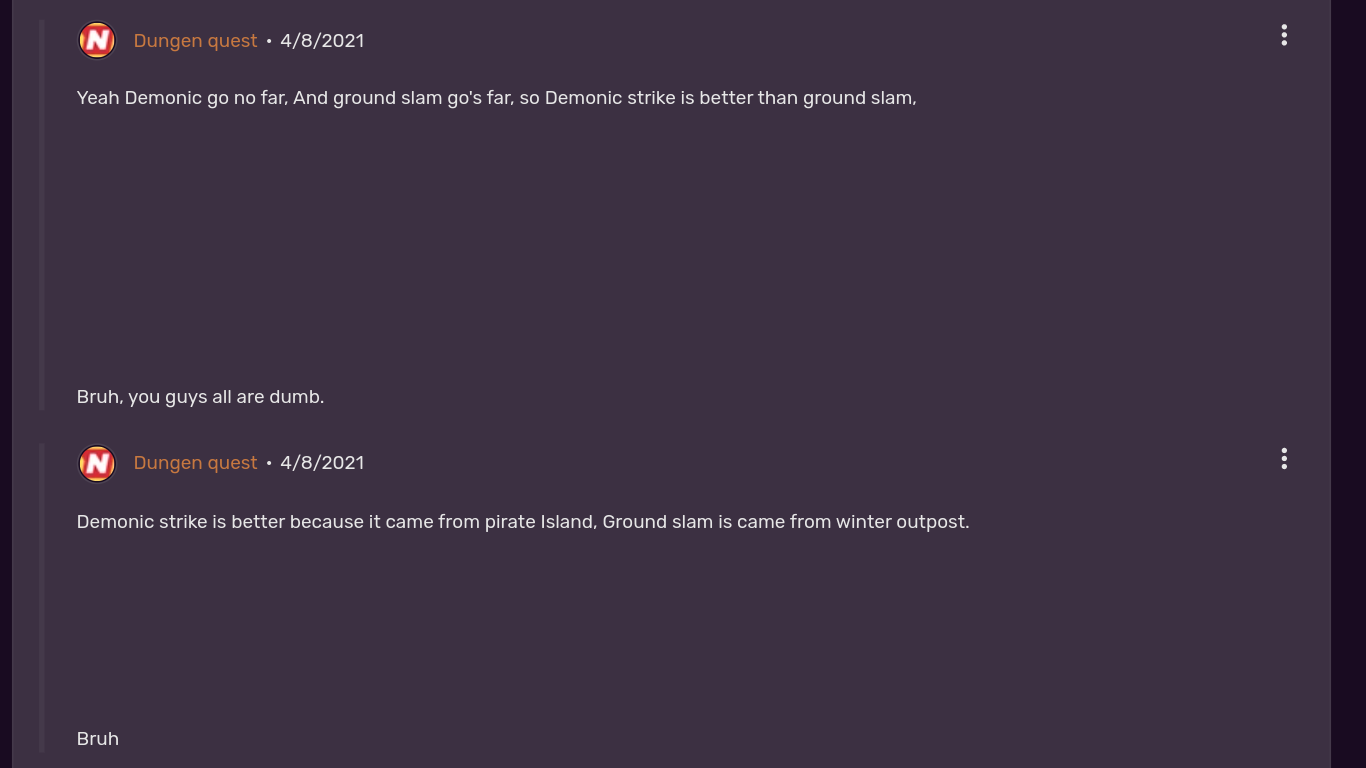Click the Dungen quest avatar on first comment
The width and height of the screenshot is (1366, 768).
[x=96, y=40]
